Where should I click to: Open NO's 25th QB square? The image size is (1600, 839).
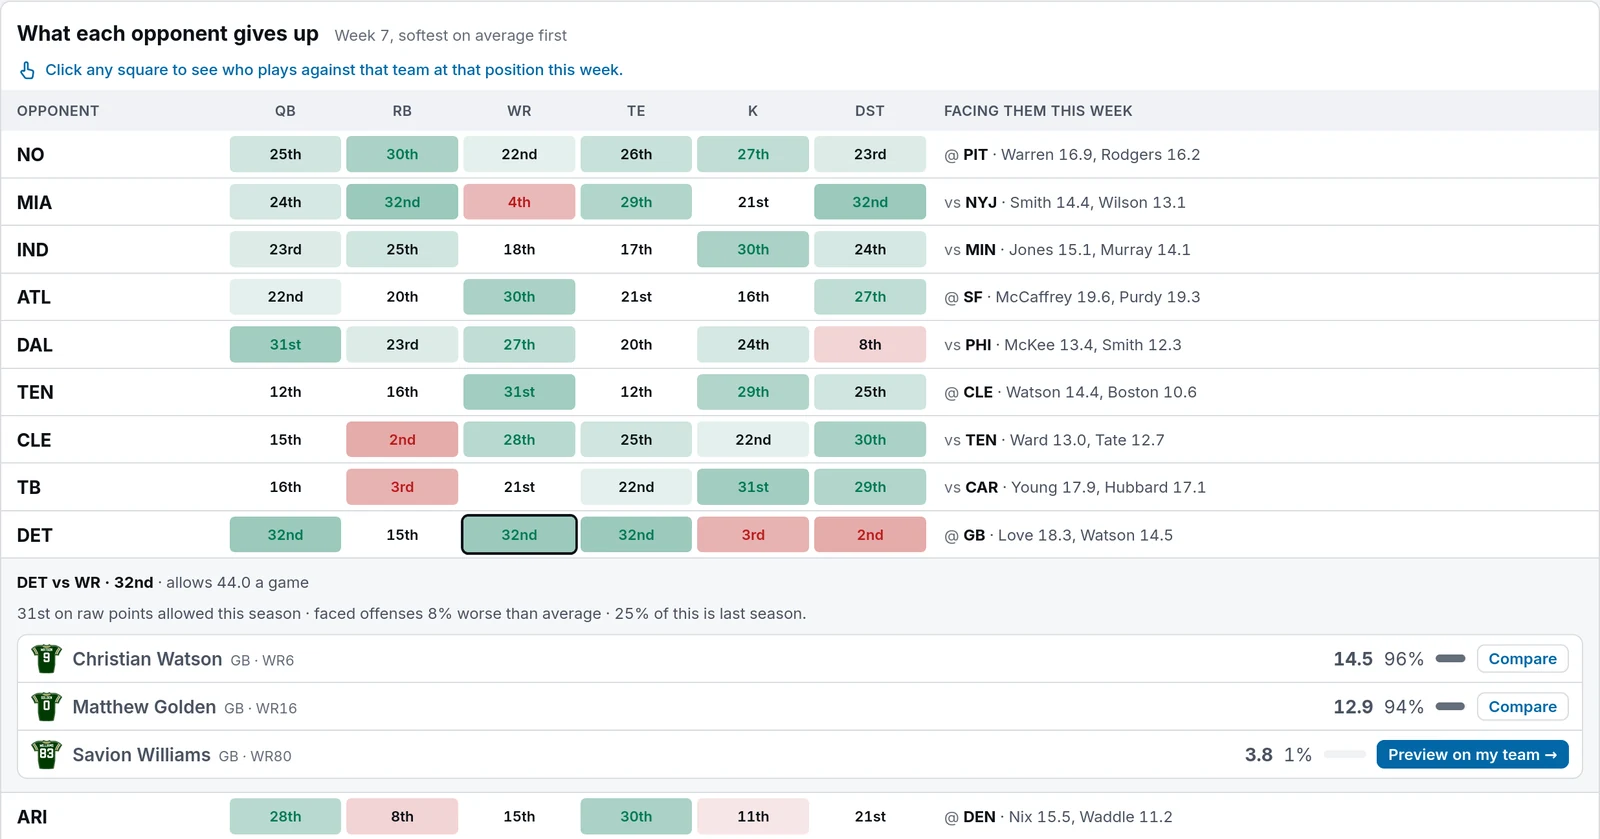tap(285, 154)
